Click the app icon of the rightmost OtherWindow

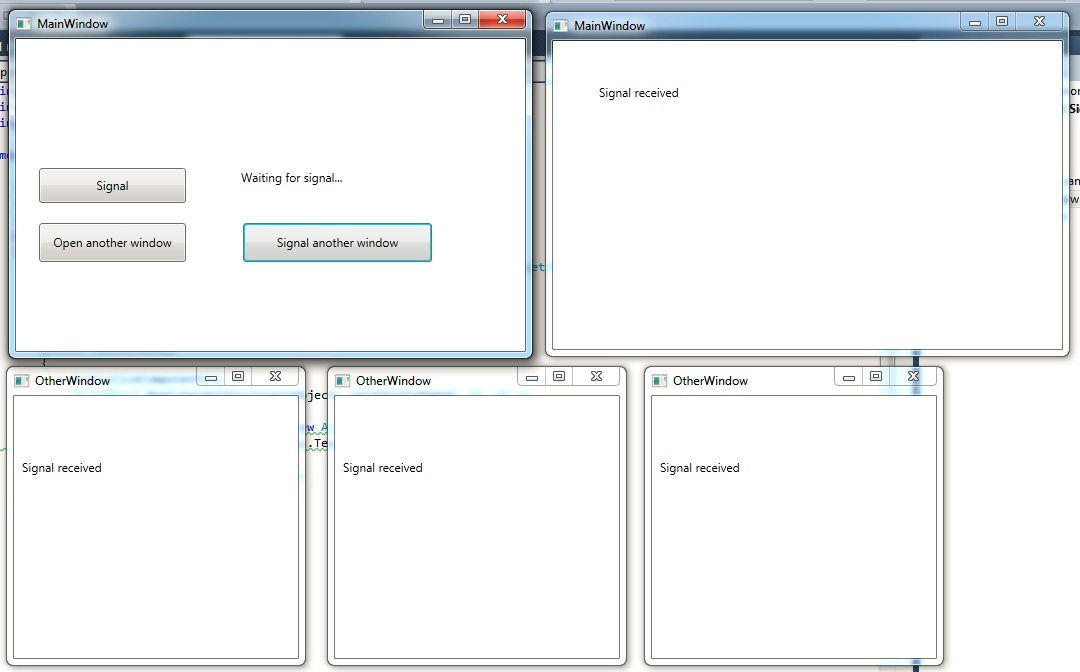659,380
